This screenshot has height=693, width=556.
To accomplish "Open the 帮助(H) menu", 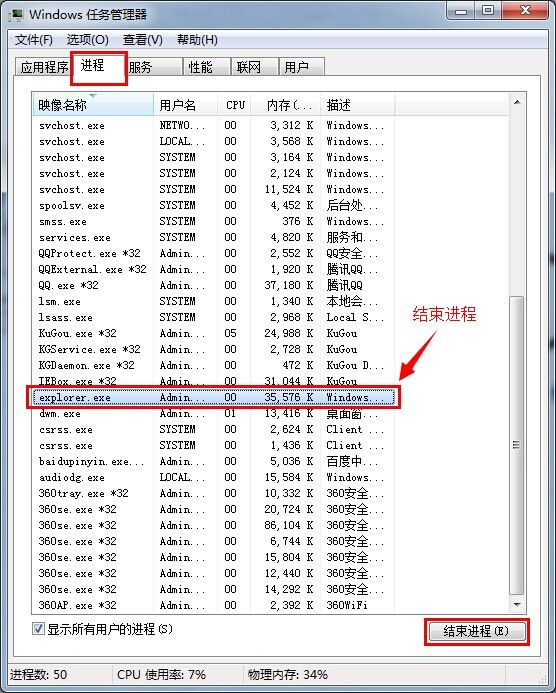I will click(x=197, y=40).
